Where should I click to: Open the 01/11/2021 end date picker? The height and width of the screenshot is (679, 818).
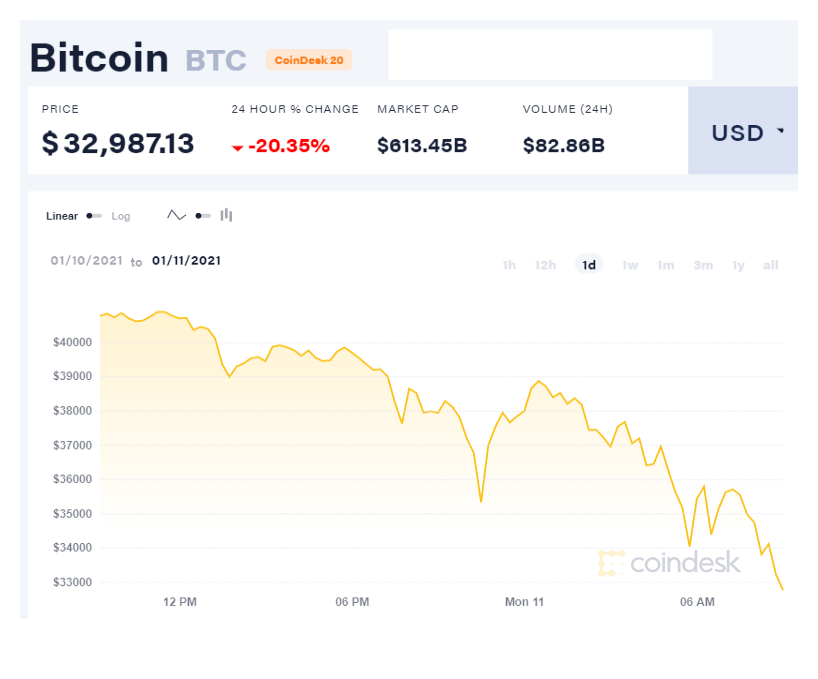[186, 261]
